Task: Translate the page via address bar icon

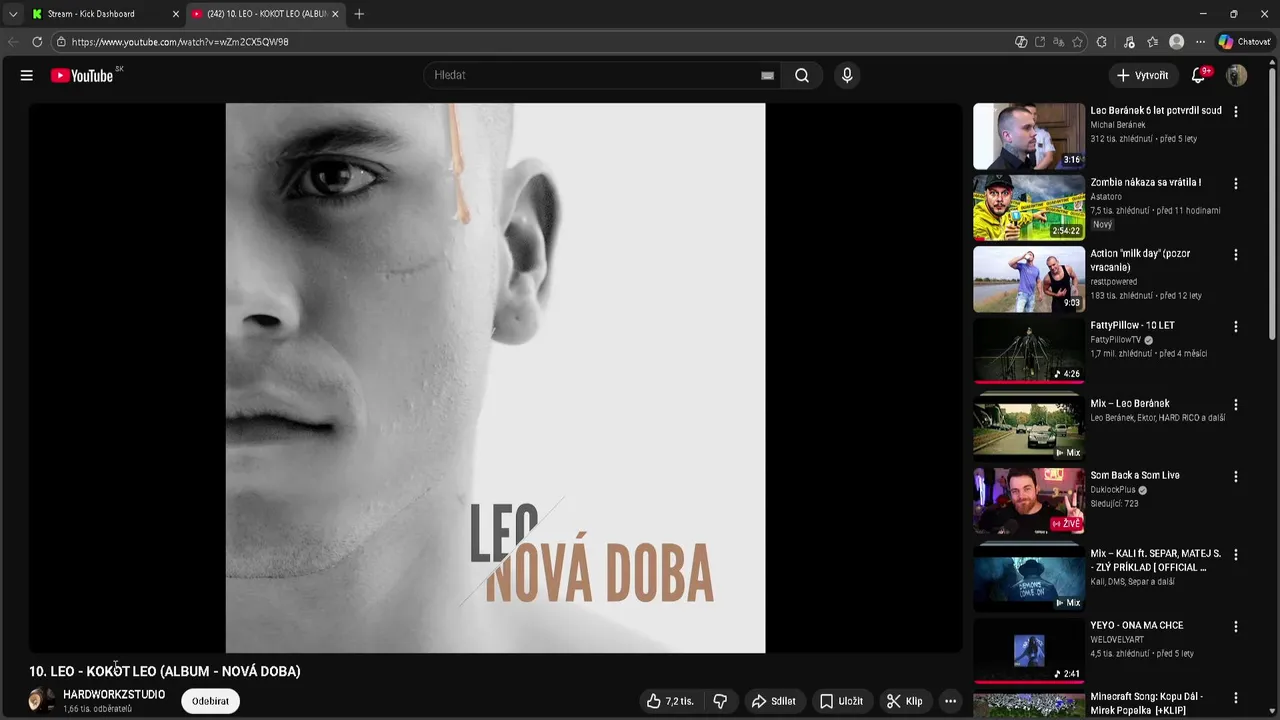Action: (x=1058, y=42)
